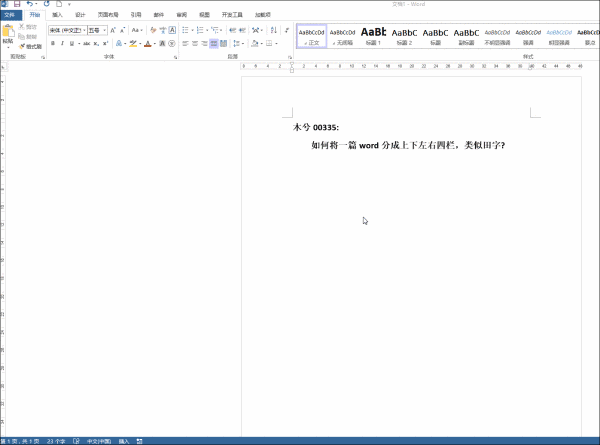
Task: Toggle Subscript formatting
Action: pyautogui.click(x=96, y=43)
